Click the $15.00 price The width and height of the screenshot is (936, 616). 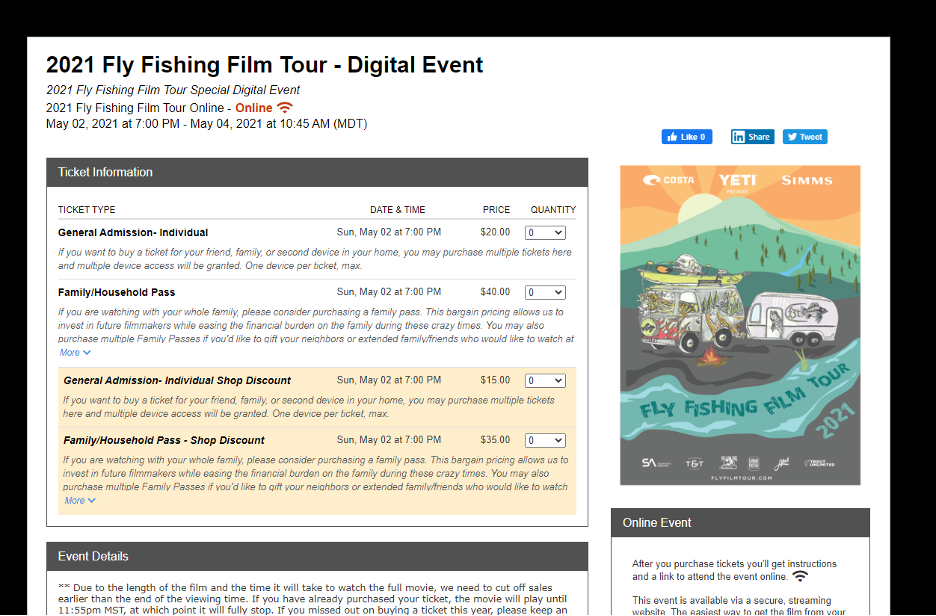[495, 380]
